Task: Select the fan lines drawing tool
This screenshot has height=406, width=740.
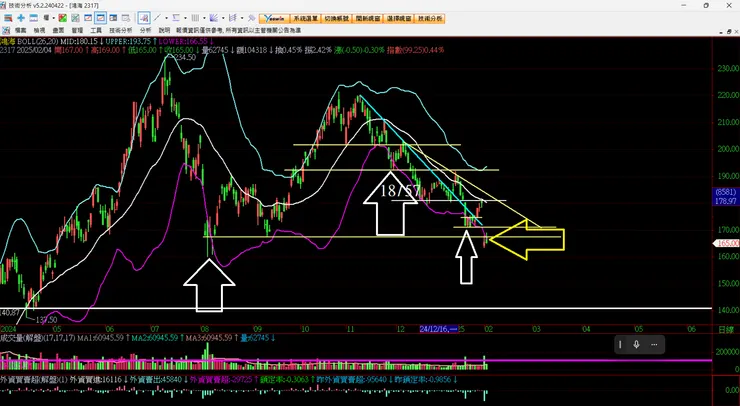Action: tap(214, 18)
